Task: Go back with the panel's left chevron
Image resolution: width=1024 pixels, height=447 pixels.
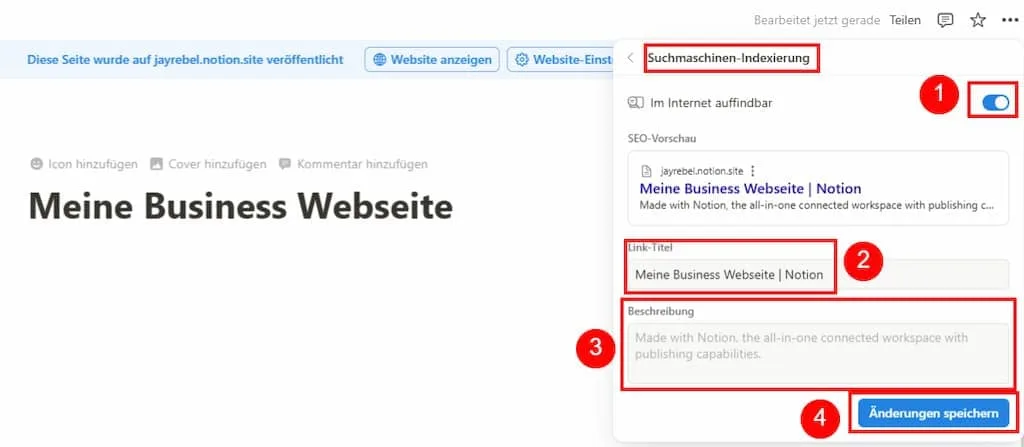Action: coord(630,58)
